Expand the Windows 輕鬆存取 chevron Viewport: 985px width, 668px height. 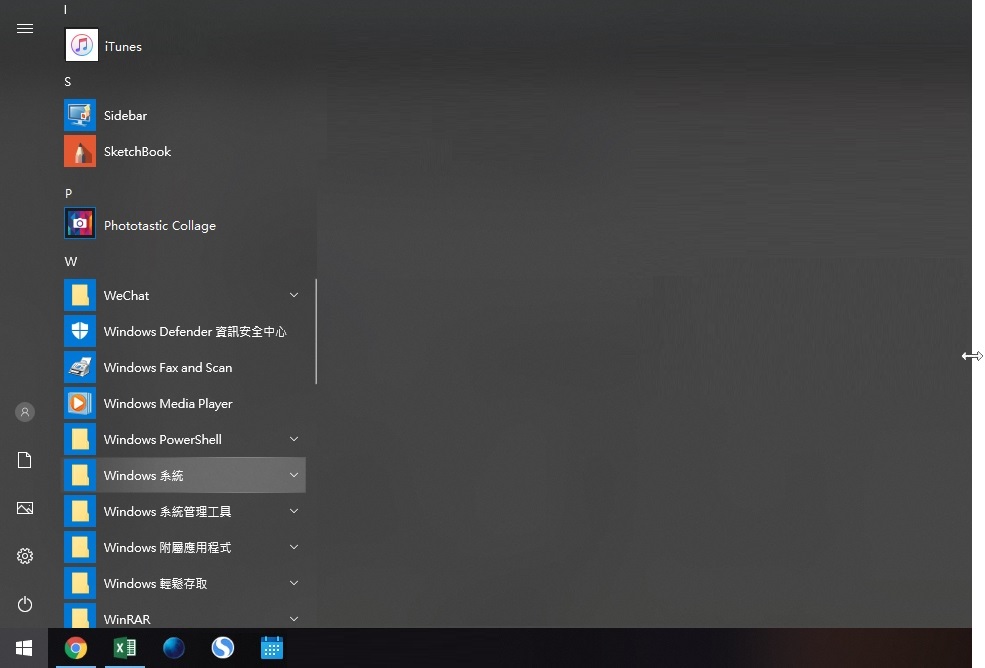[x=294, y=583]
